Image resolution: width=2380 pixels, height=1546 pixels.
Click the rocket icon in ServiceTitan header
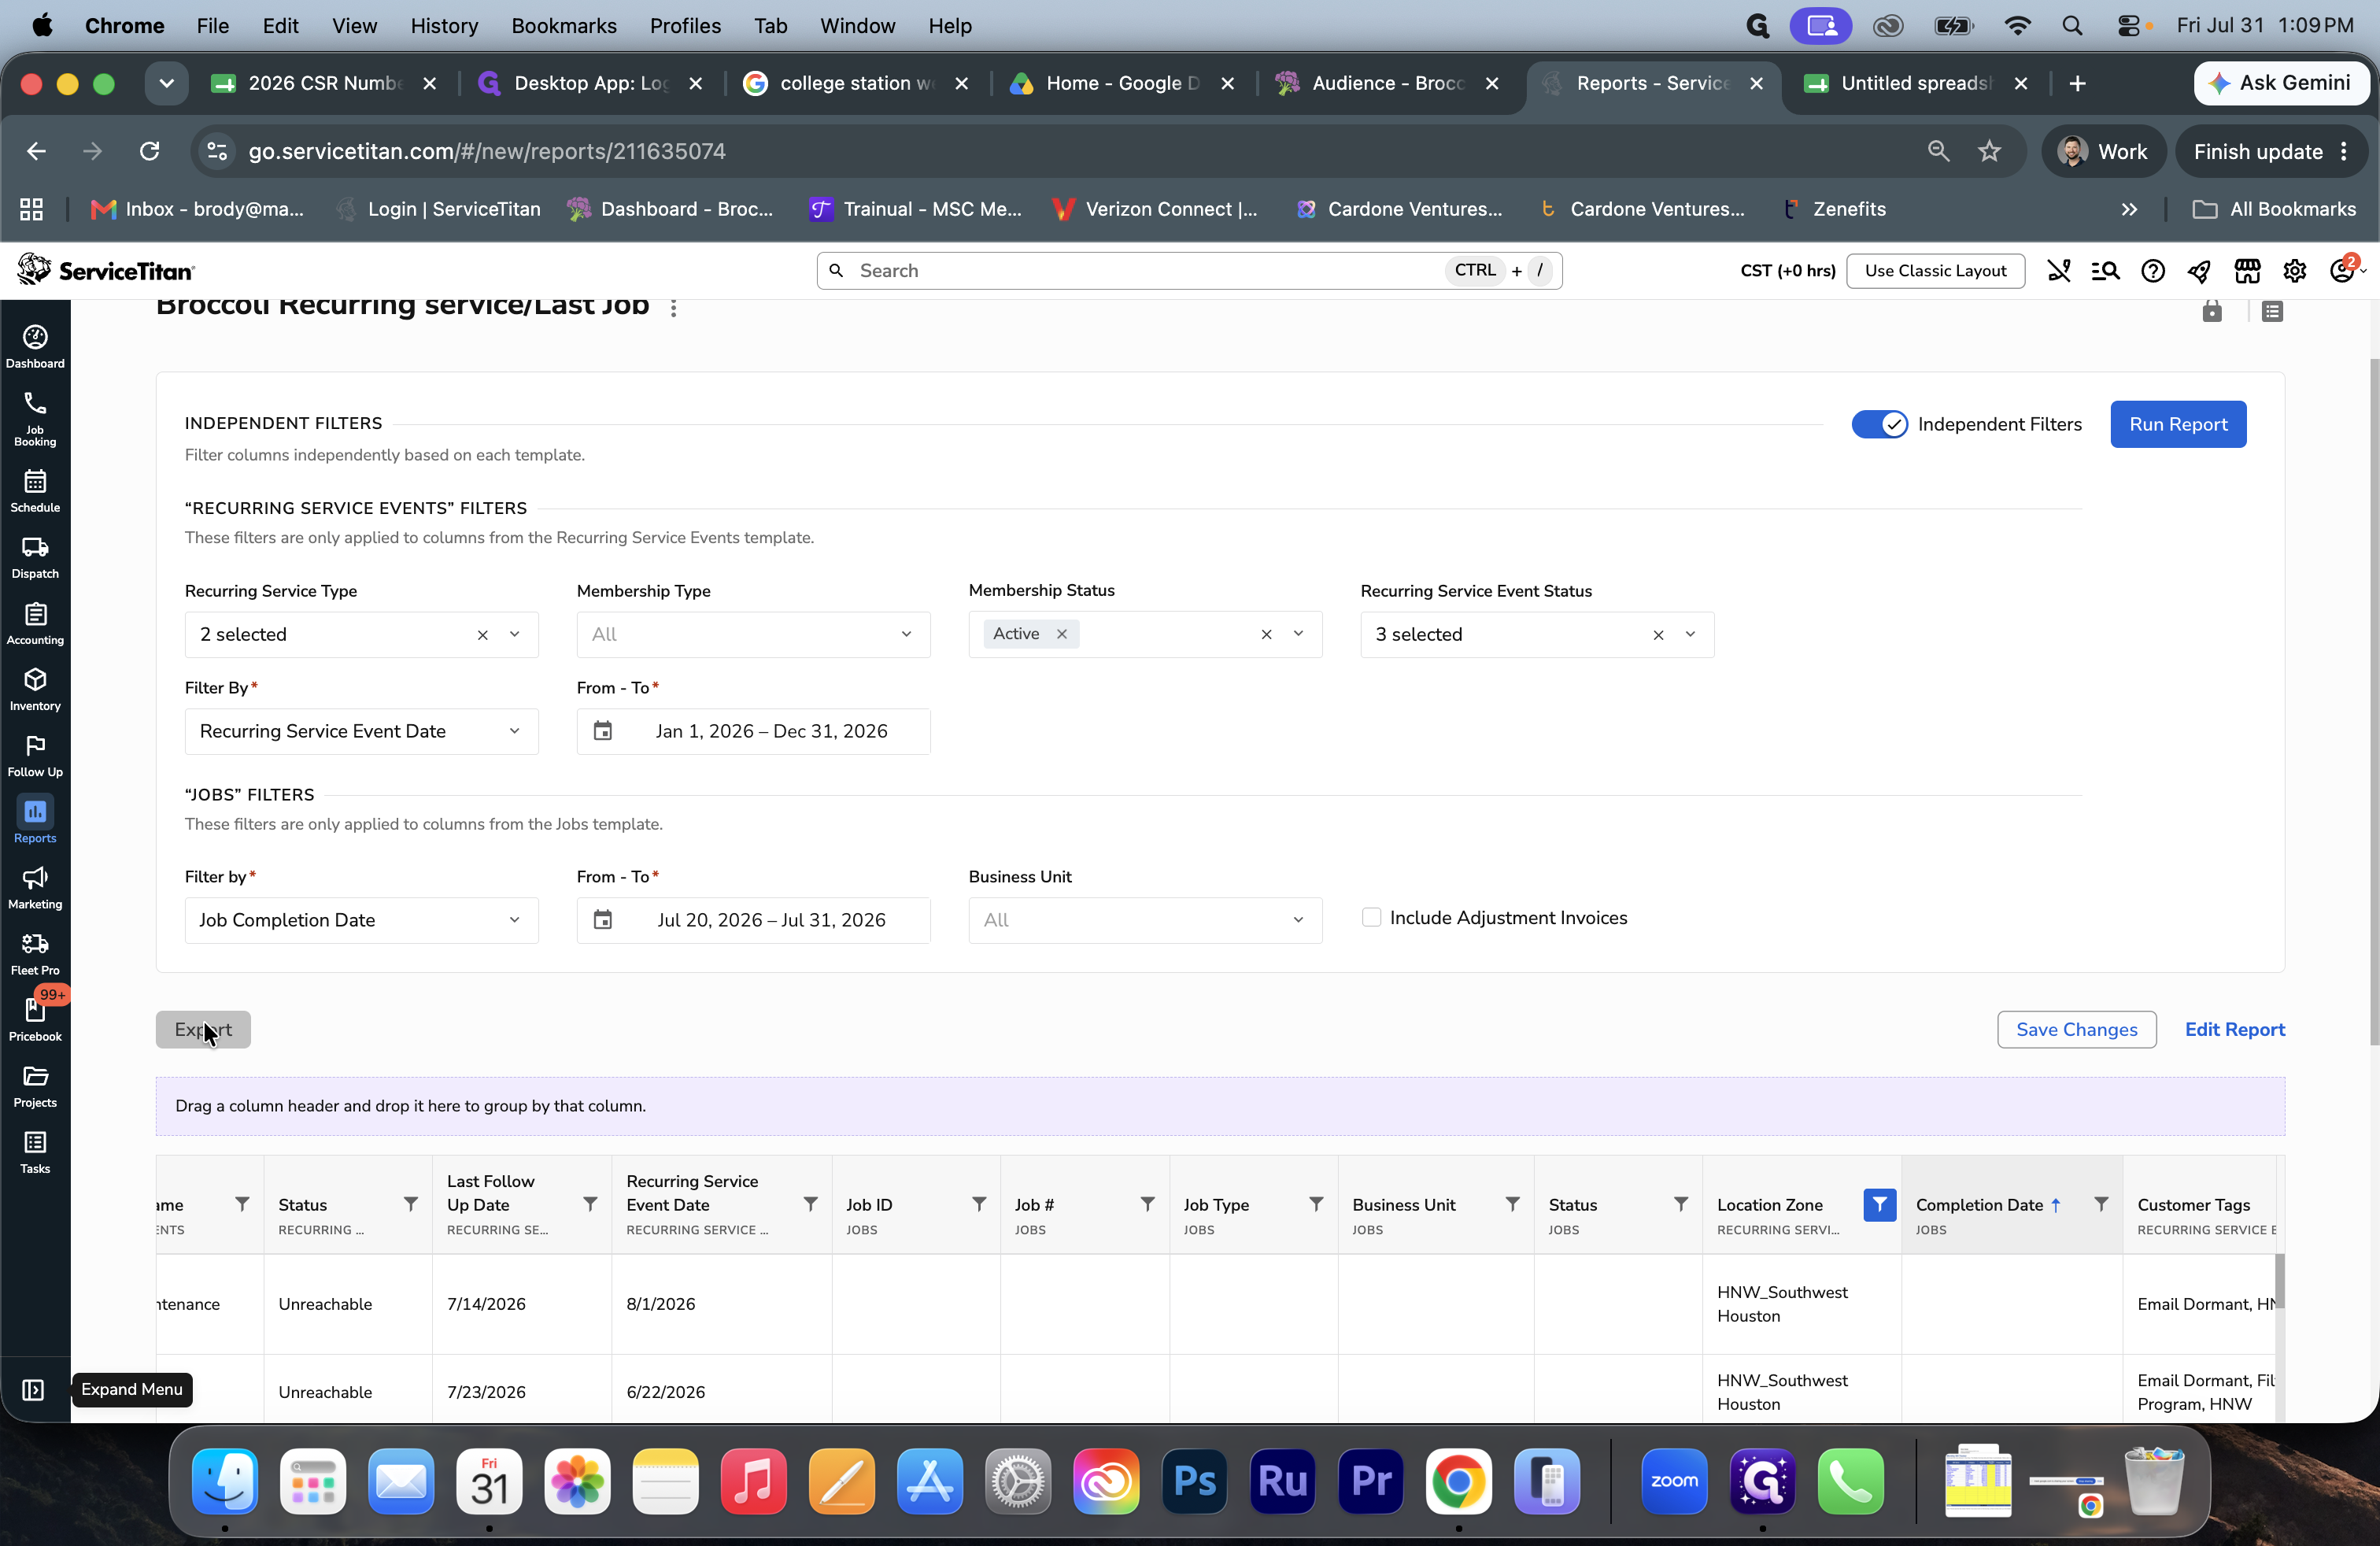pyautogui.click(x=2199, y=271)
